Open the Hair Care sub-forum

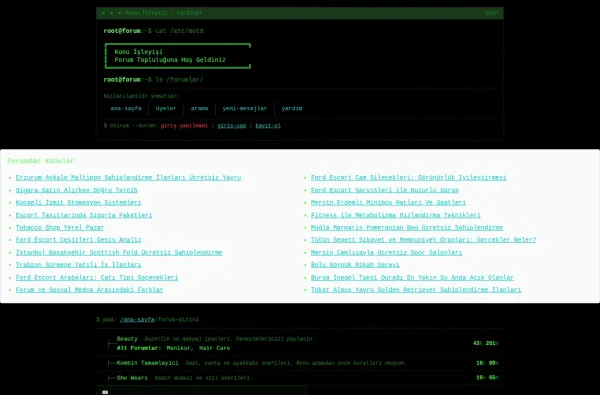[214, 348]
